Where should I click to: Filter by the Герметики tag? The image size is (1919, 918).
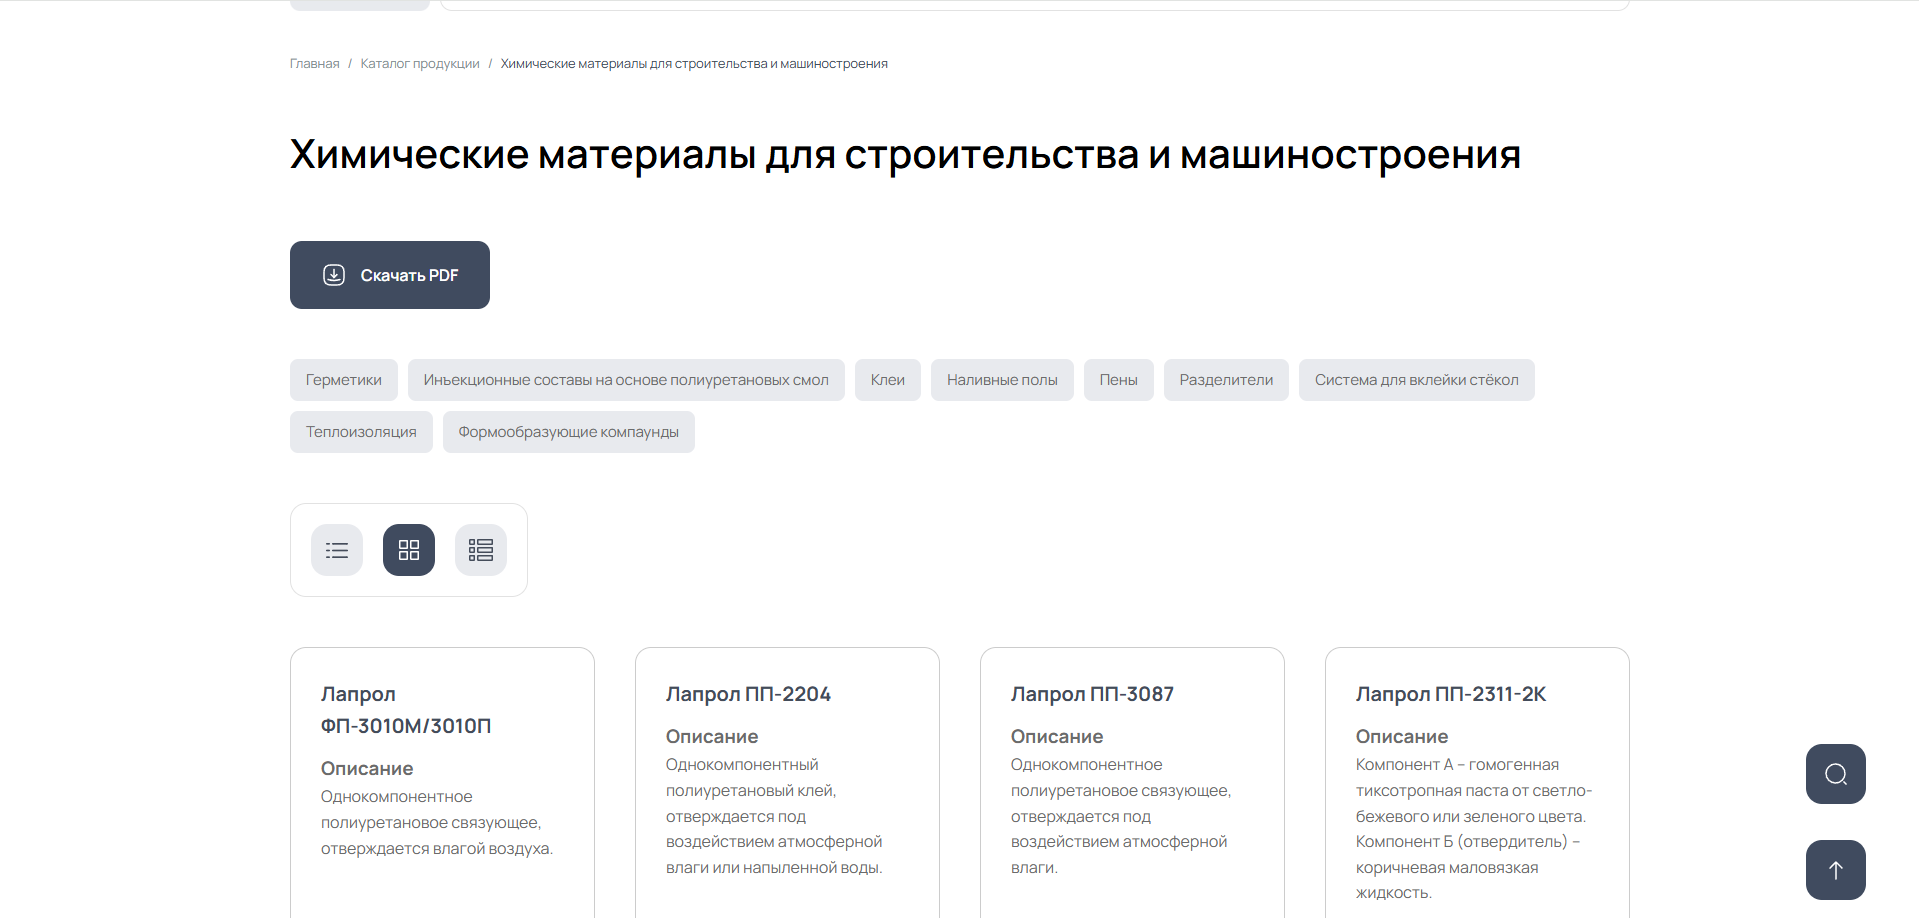tap(344, 380)
